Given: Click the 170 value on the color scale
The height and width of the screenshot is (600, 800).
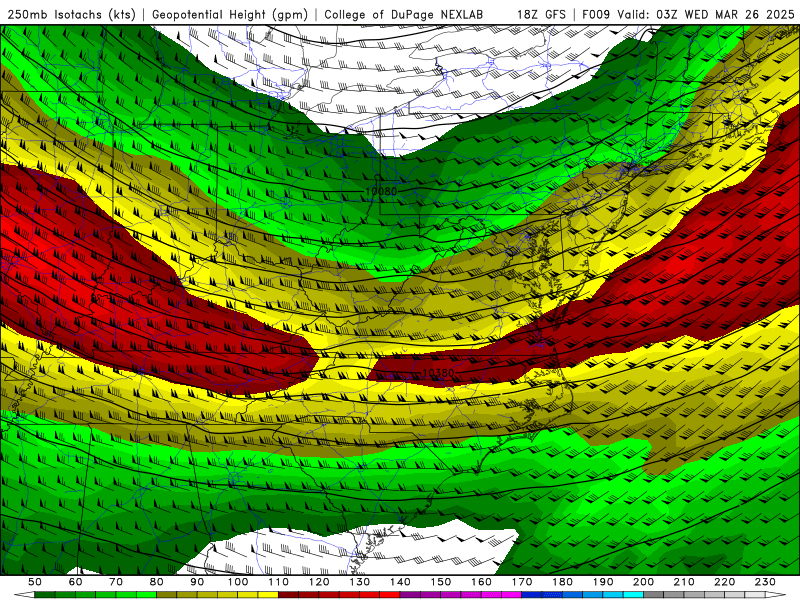Looking at the screenshot, I should tap(522, 582).
